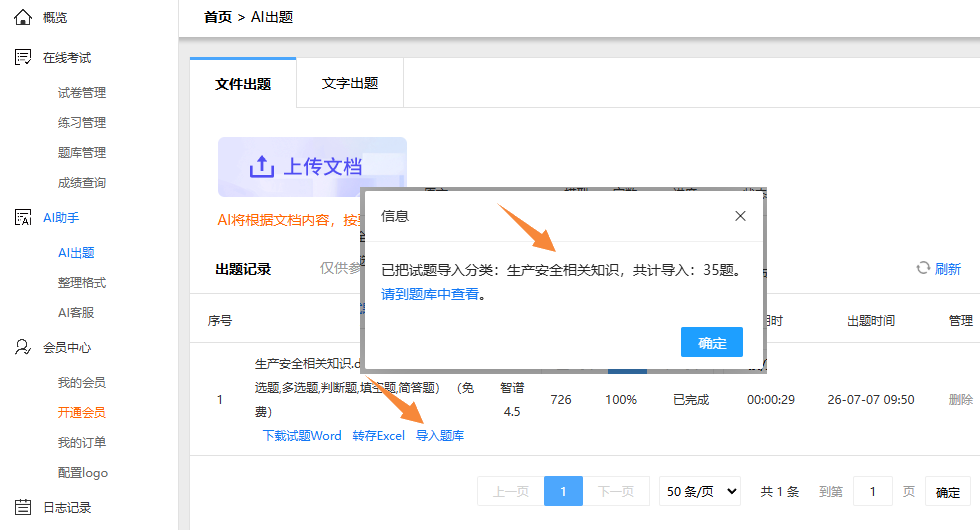Click the upload arrow icon in 上传文档
980x530 pixels.
[x=261, y=166]
